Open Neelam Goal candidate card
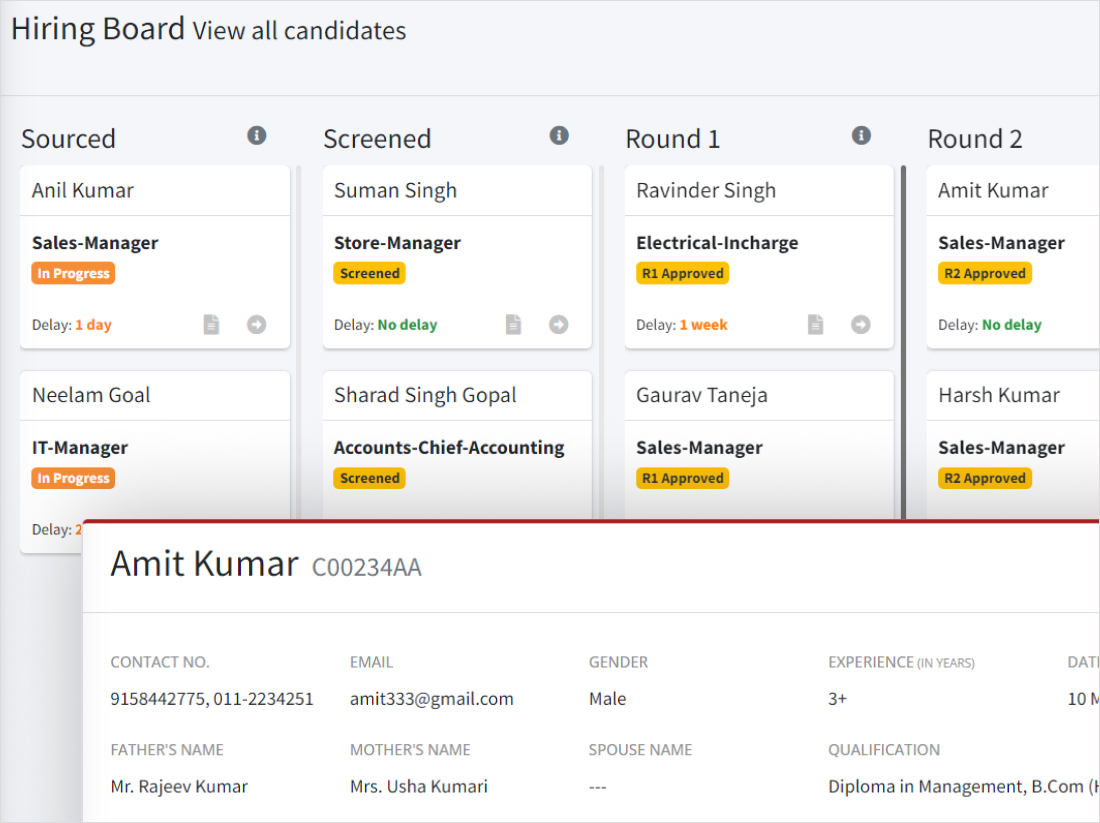This screenshot has width=1100, height=823. click(x=91, y=395)
